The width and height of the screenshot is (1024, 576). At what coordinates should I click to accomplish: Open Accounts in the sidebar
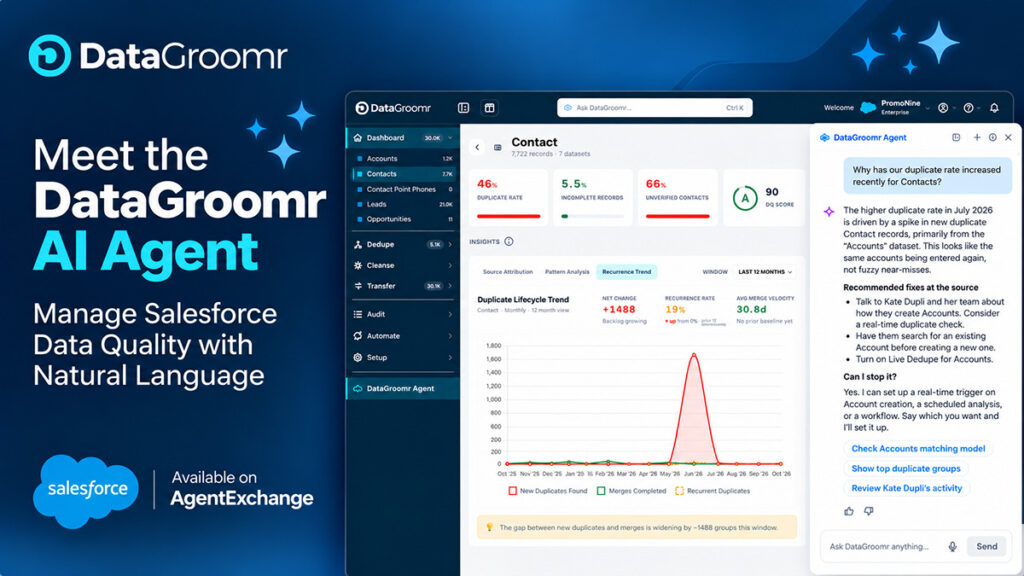tap(404, 159)
